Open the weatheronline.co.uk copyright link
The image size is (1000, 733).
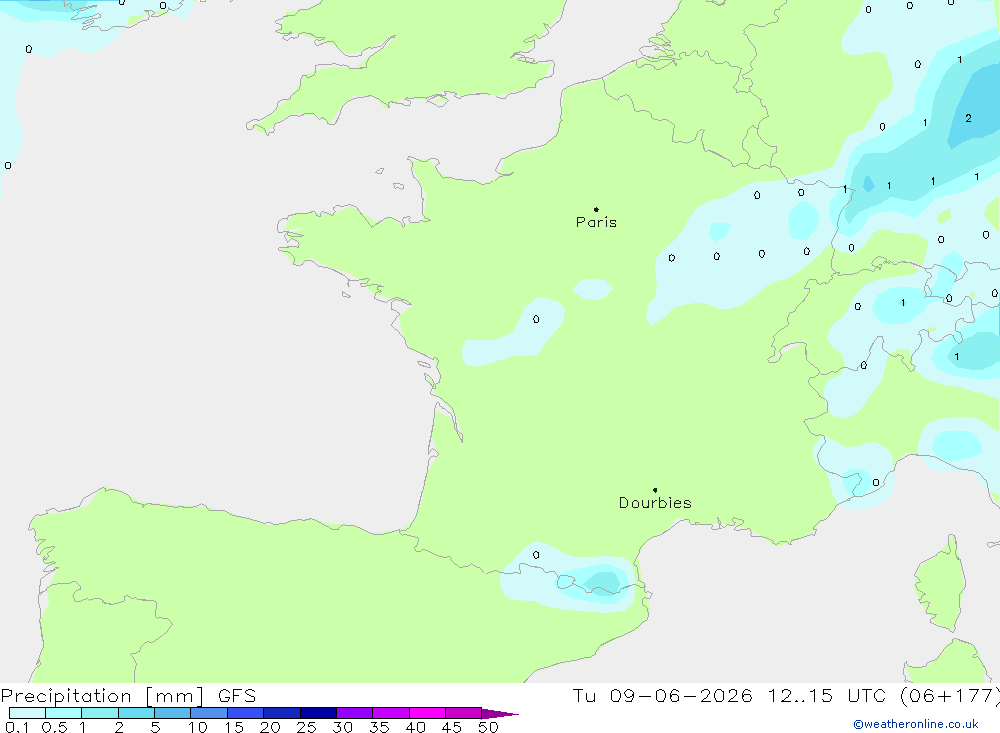point(916,724)
